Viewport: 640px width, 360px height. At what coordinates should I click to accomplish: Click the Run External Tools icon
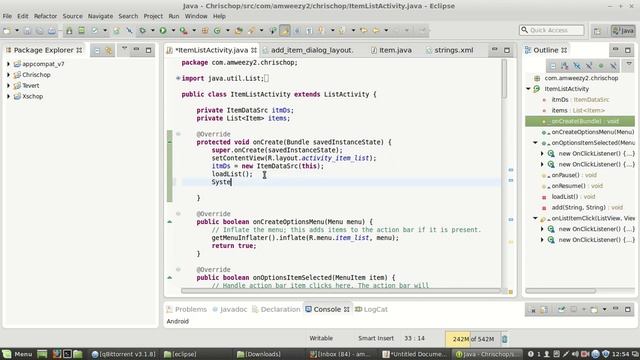(x=184, y=31)
